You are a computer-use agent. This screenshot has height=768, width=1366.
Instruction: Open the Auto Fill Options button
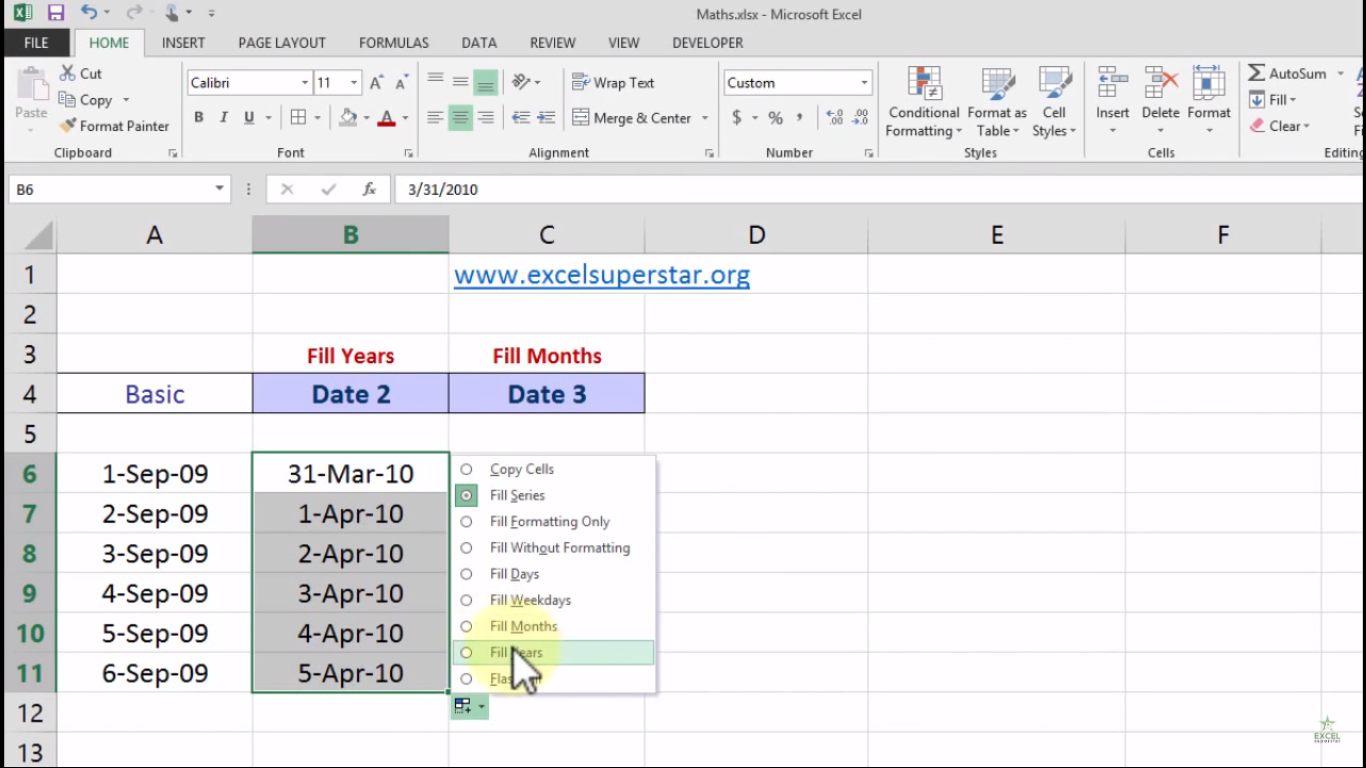point(469,706)
